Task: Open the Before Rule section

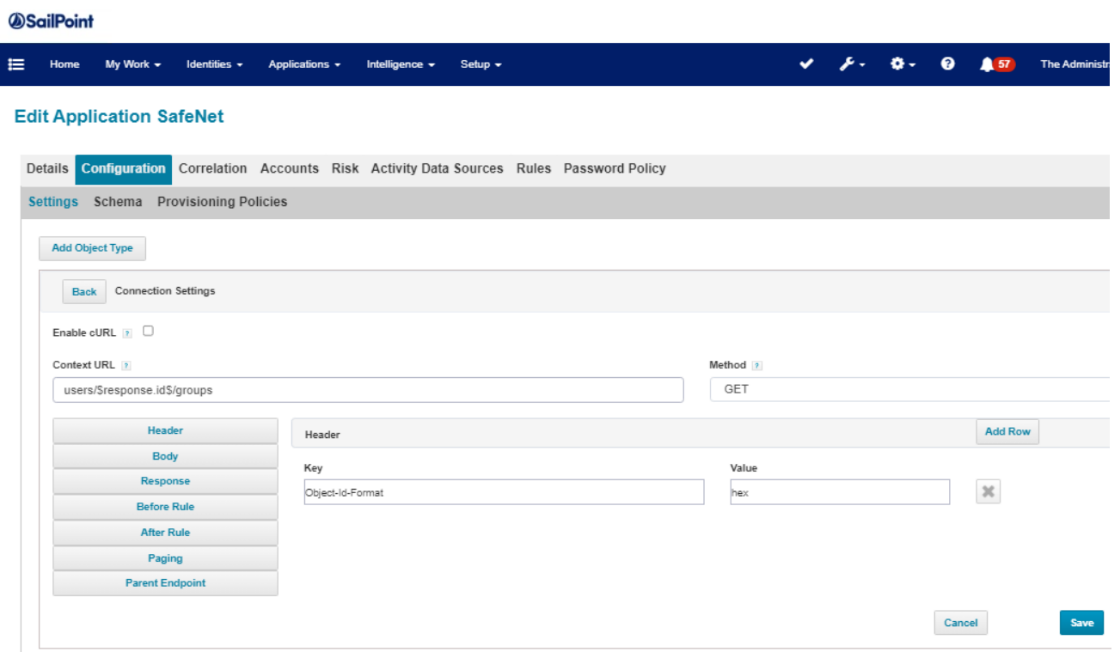Action: tap(166, 506)
